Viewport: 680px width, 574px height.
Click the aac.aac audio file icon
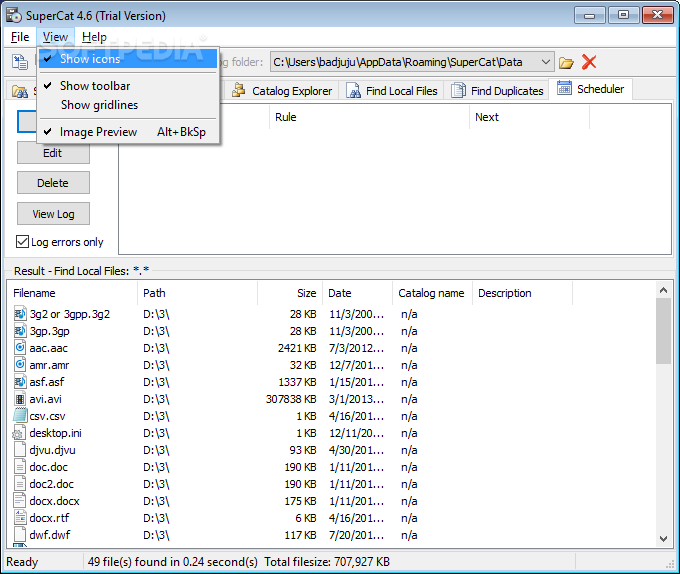coord(20,348)
